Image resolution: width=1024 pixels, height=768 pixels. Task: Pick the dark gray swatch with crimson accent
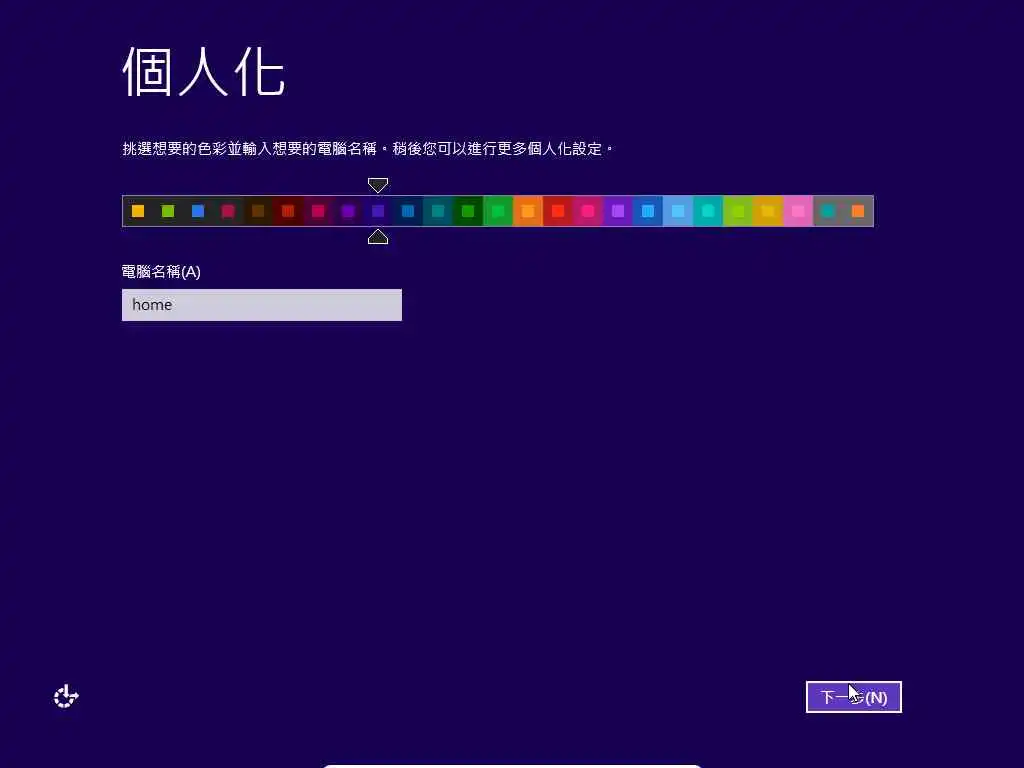click(x=228, y=211)
